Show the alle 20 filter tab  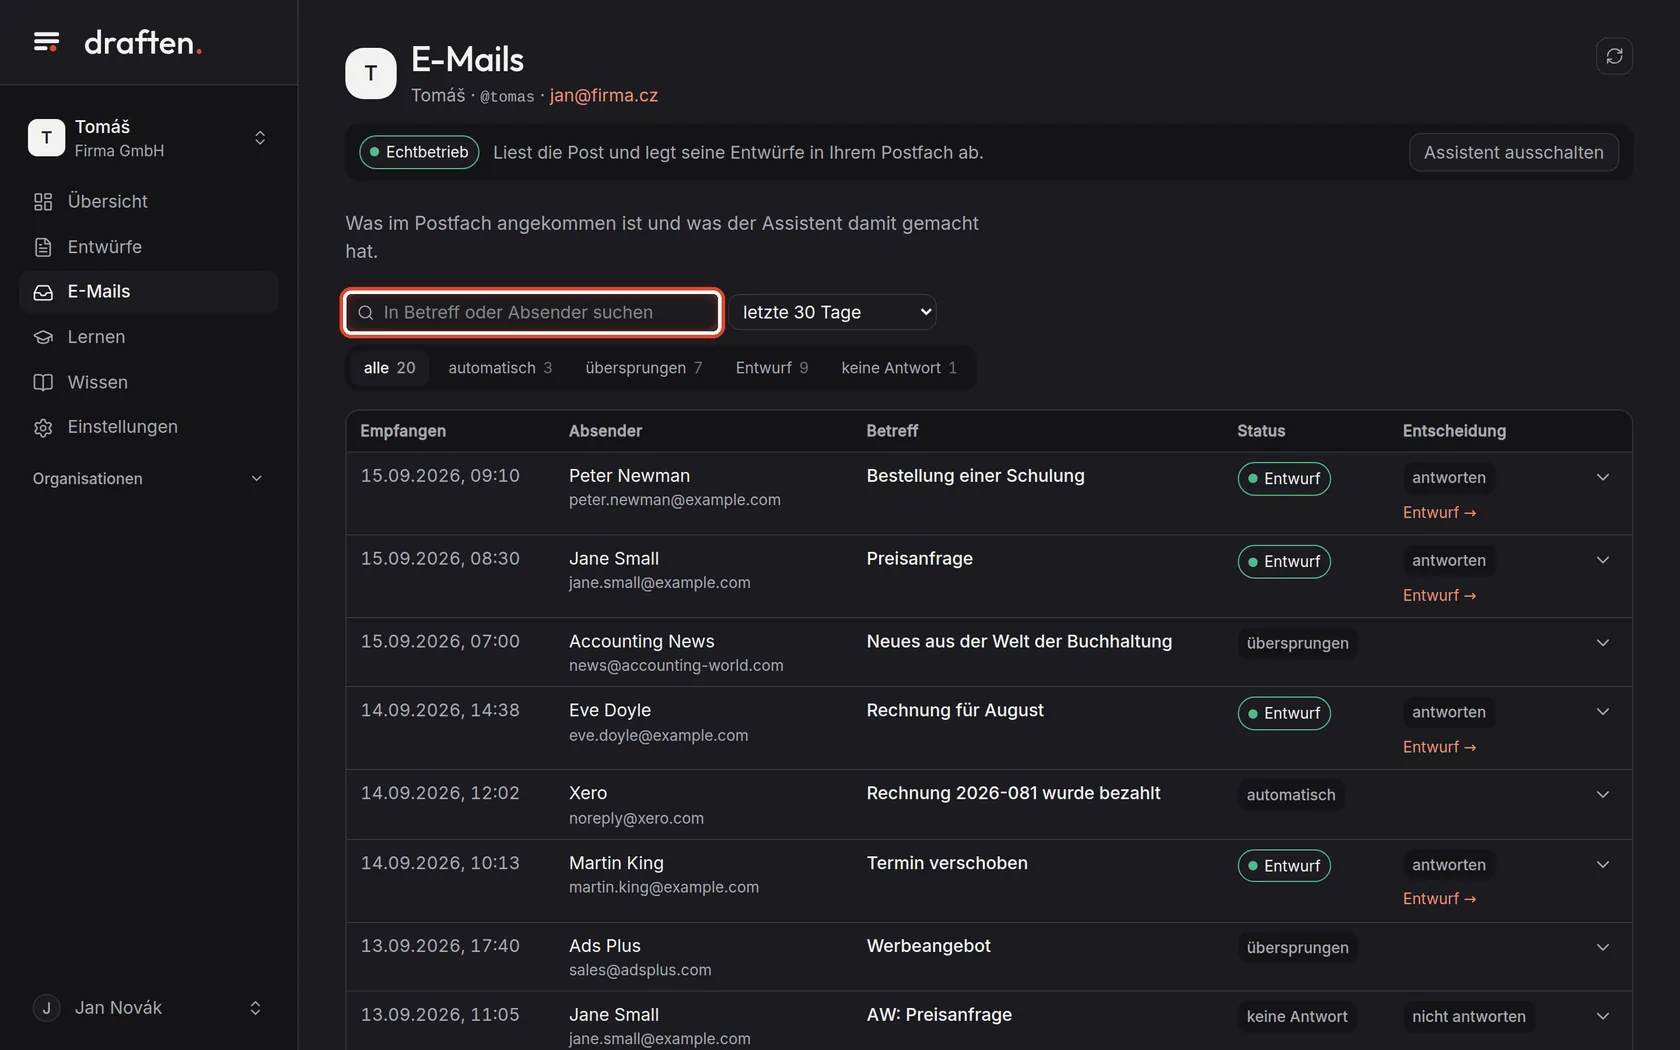click(x=389, y=368)
